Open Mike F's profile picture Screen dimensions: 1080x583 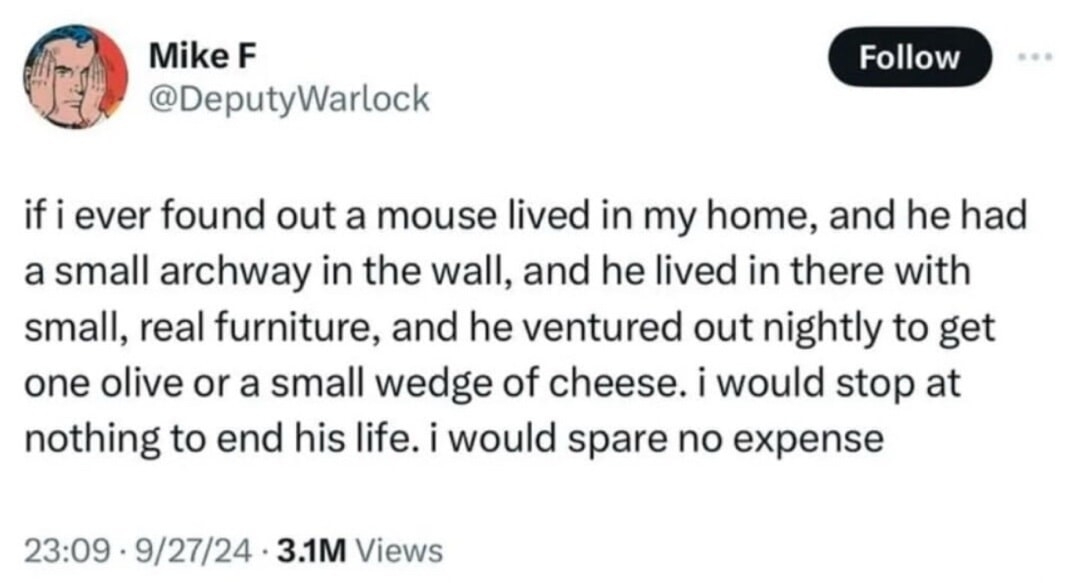tap(77, 78)
